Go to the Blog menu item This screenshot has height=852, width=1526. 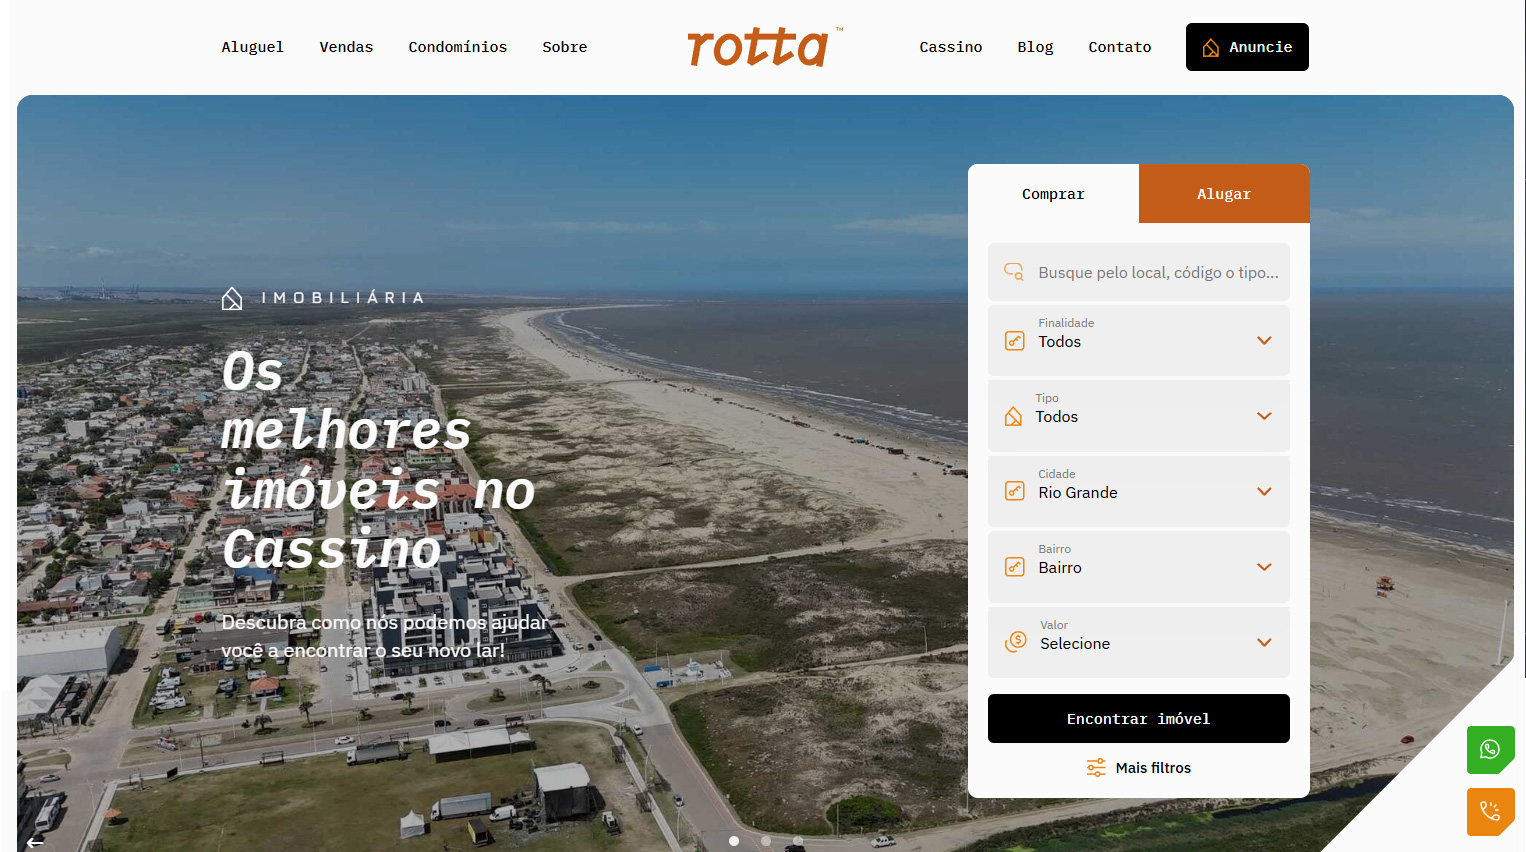click(1035, 47)
